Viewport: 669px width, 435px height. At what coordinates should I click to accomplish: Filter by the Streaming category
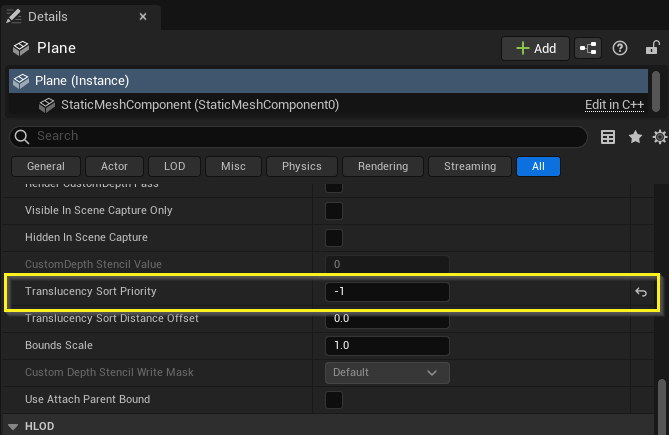tap(470, 166)
